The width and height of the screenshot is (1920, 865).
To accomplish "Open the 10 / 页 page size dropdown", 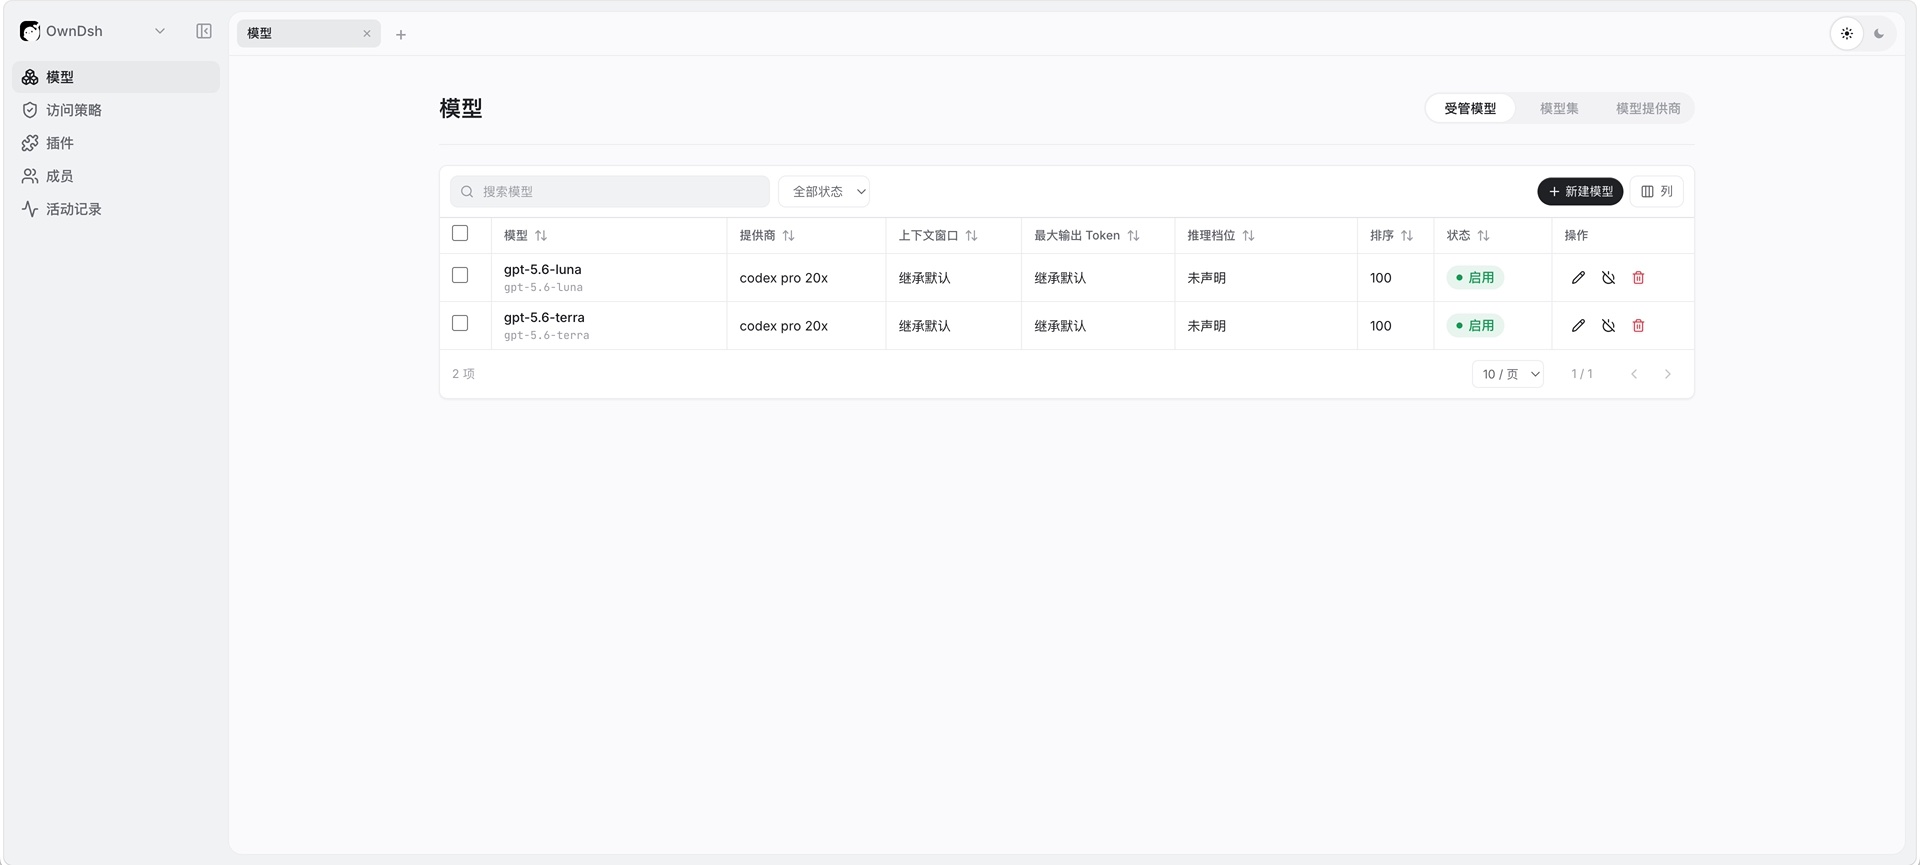I will tap(1508, 374).
